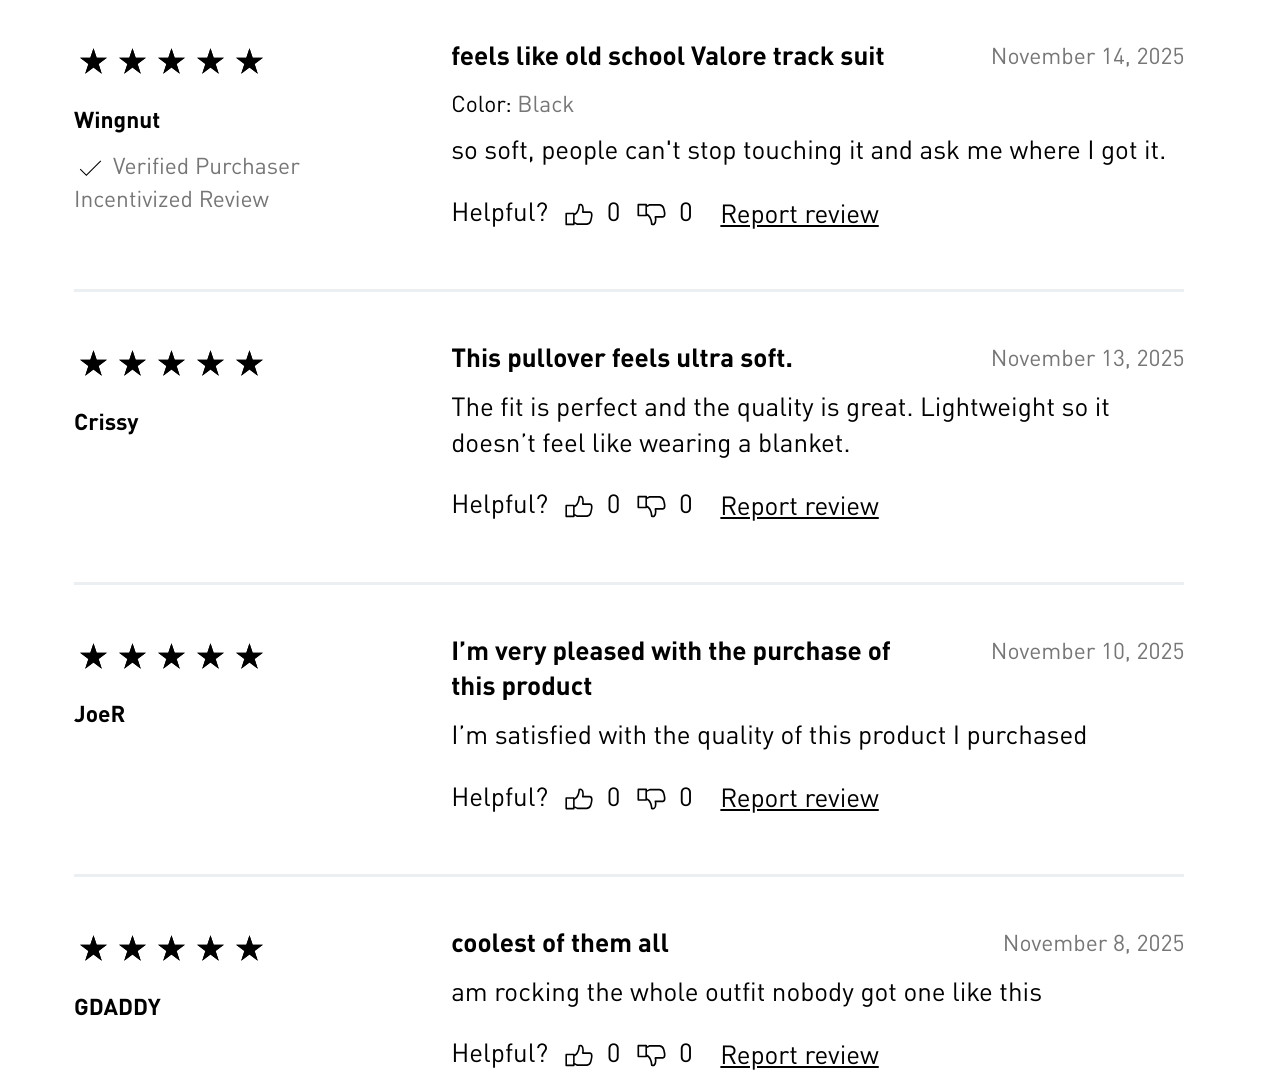Click the 'Incentivized Review' label
This screenshot has height=1080, width=1263.
pos(171,199)
